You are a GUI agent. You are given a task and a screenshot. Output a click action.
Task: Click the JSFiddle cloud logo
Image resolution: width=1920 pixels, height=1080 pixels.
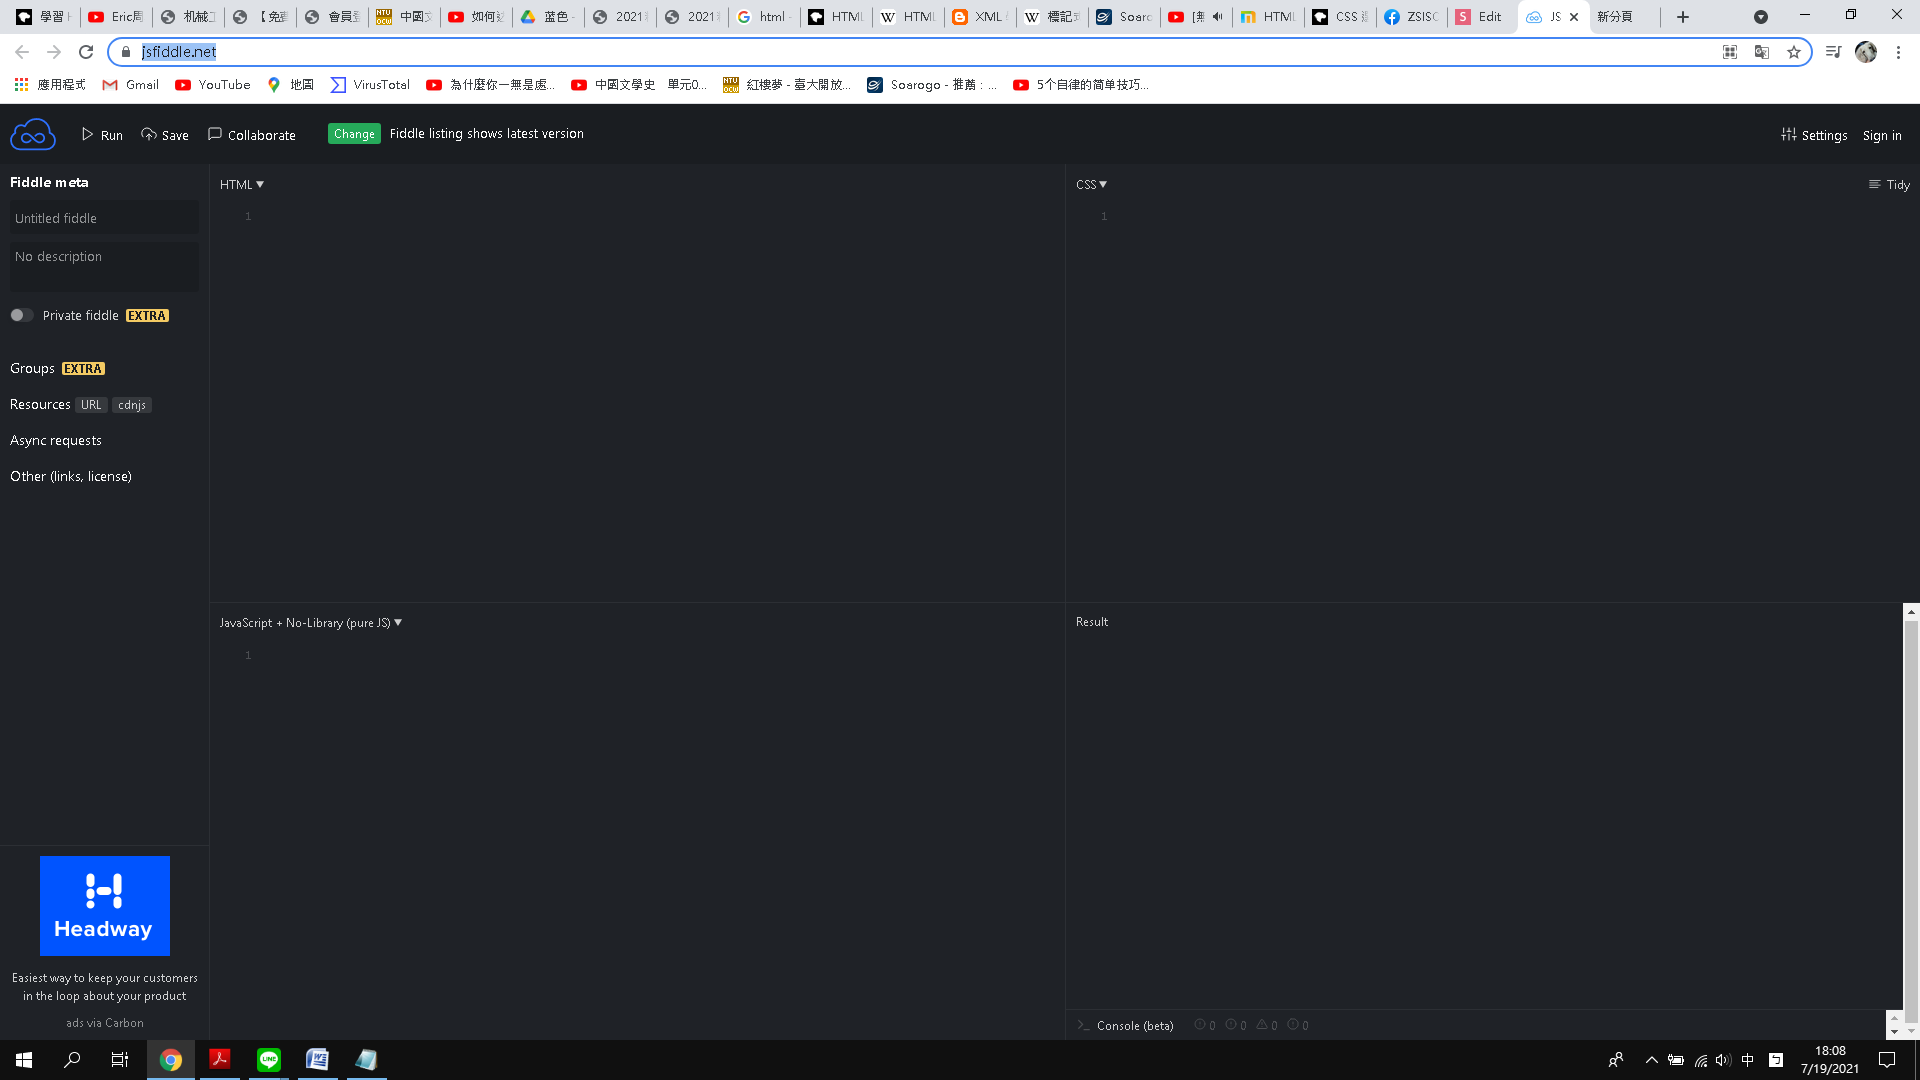tap(32, 134)
